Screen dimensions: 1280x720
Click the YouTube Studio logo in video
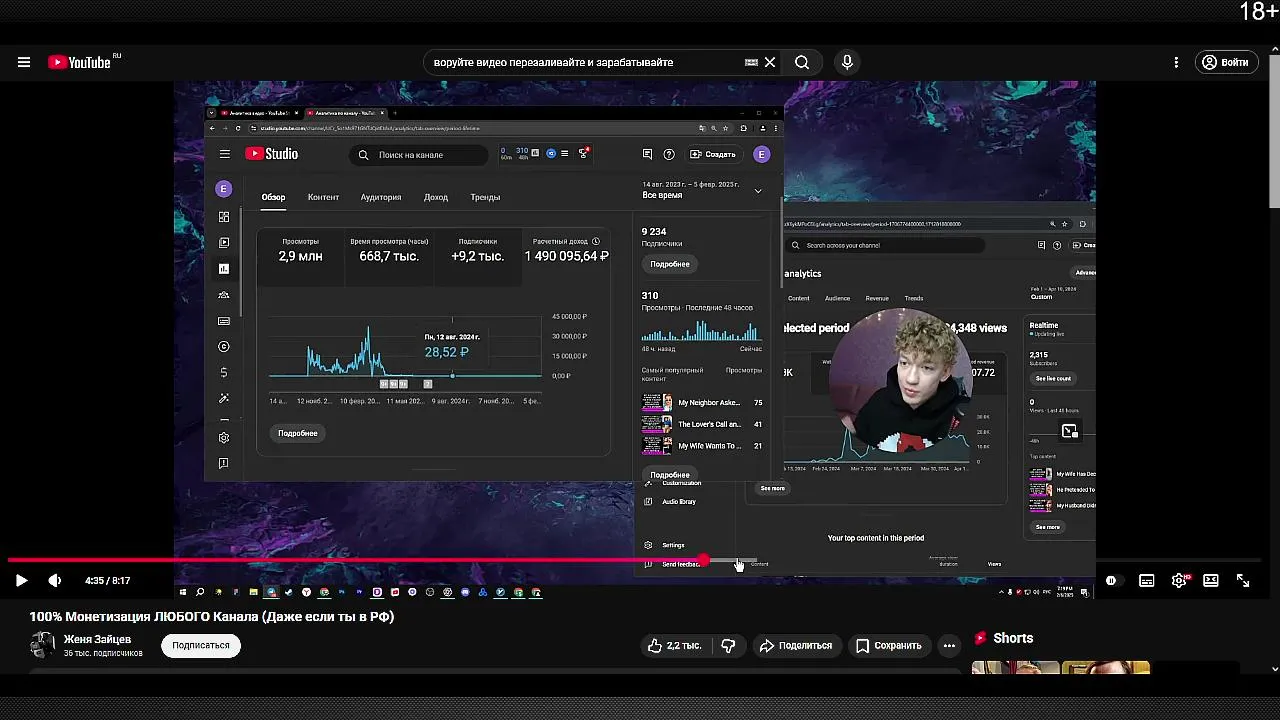(x=272, y=154)
